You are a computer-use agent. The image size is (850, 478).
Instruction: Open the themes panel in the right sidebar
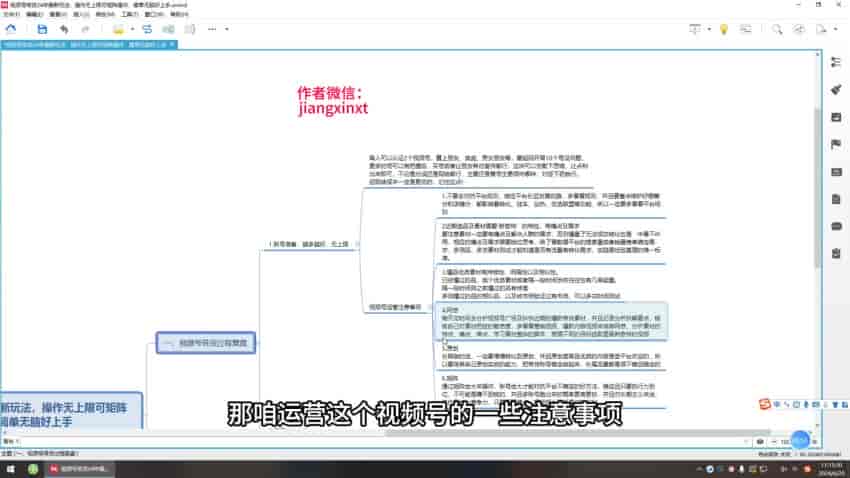(836, 172)
